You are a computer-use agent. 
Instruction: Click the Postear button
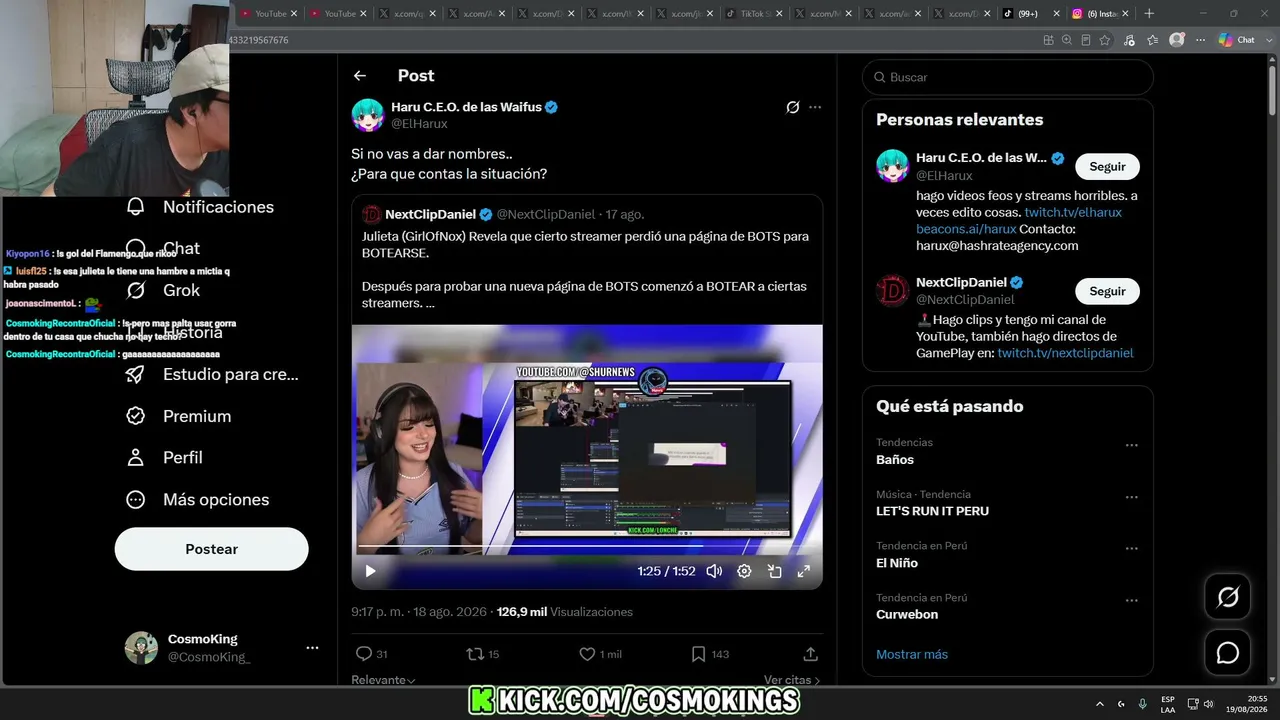(212, 549)
